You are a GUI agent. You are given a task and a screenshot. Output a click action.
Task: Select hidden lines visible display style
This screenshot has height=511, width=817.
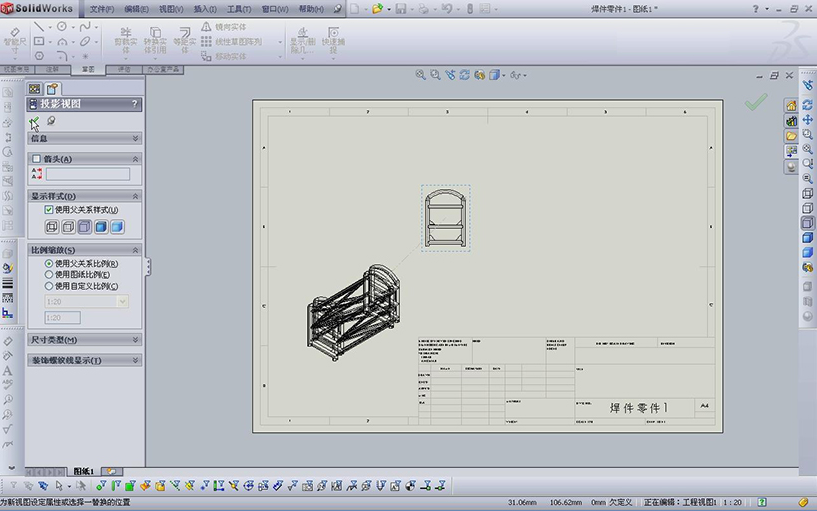point(68,227)
